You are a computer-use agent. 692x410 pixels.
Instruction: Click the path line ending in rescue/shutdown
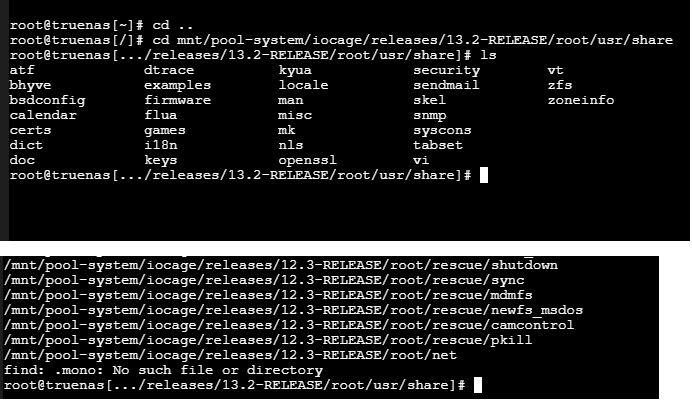click(281, 265)
